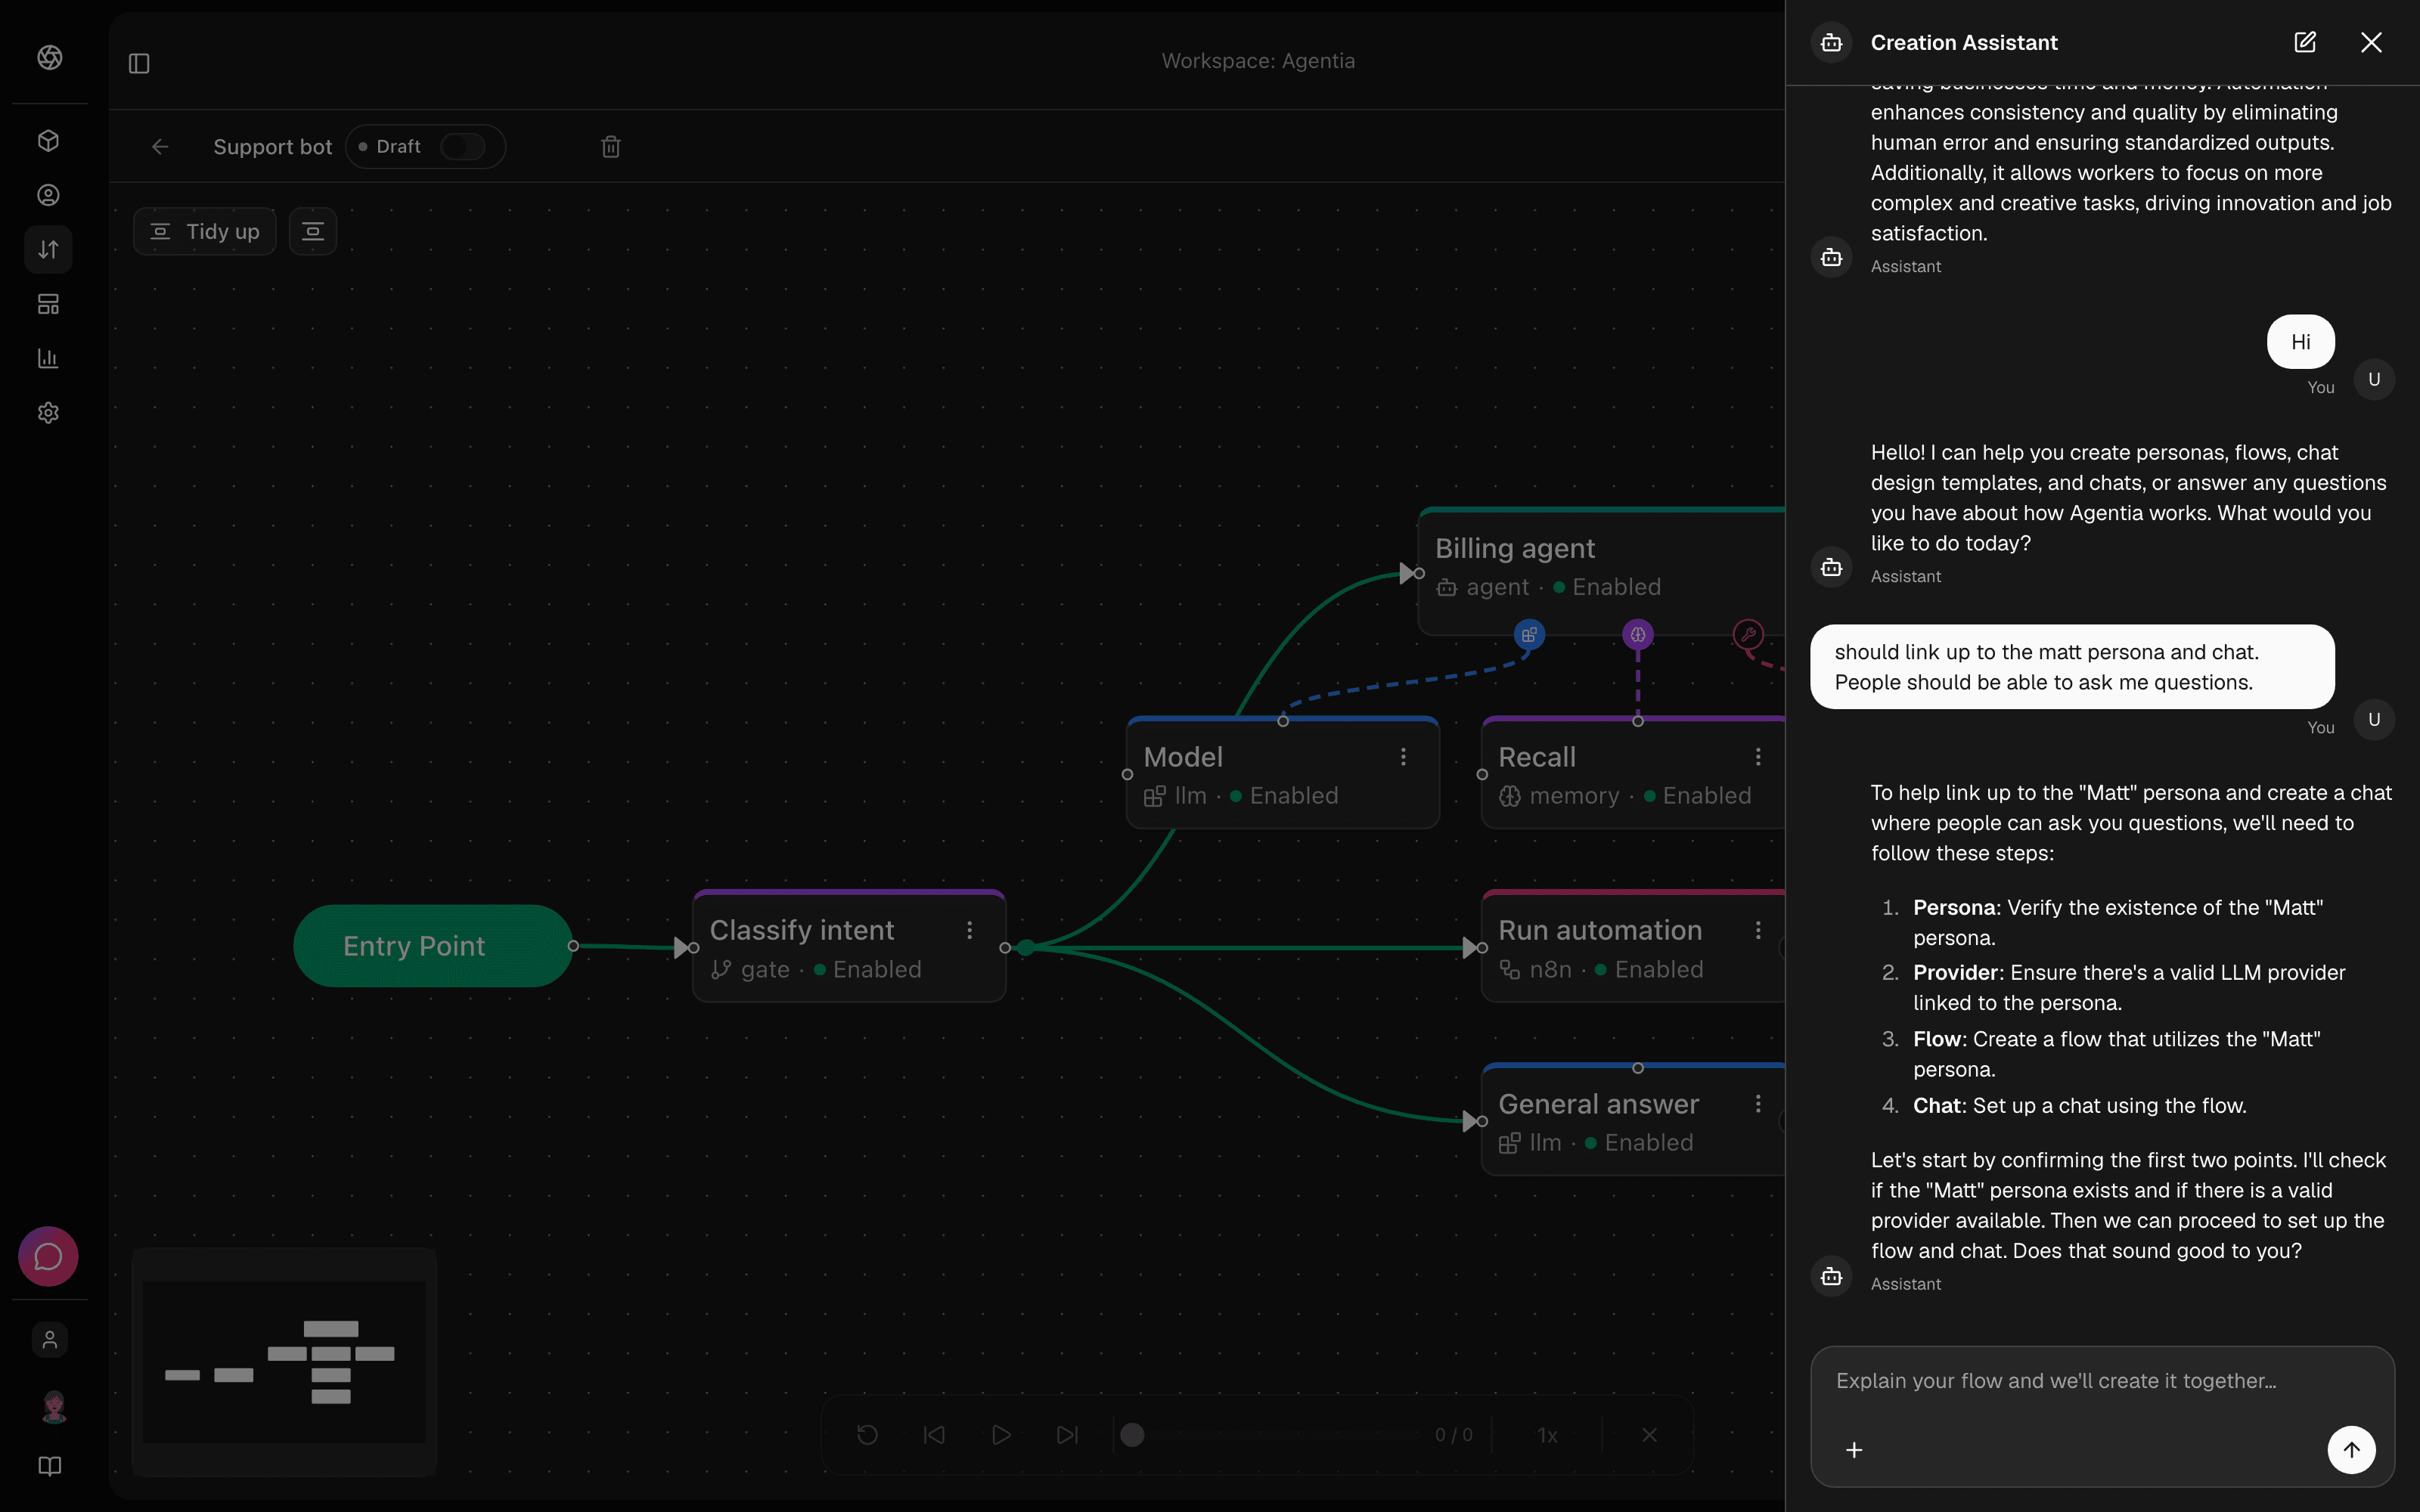Click Entry Point output connector dot

click(573, 946)
